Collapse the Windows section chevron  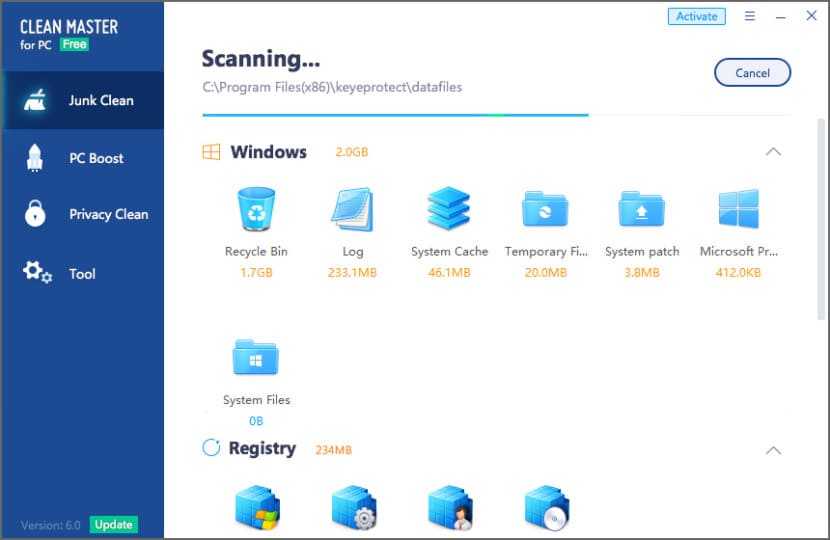pyautogui.click(x=773, y=152)
